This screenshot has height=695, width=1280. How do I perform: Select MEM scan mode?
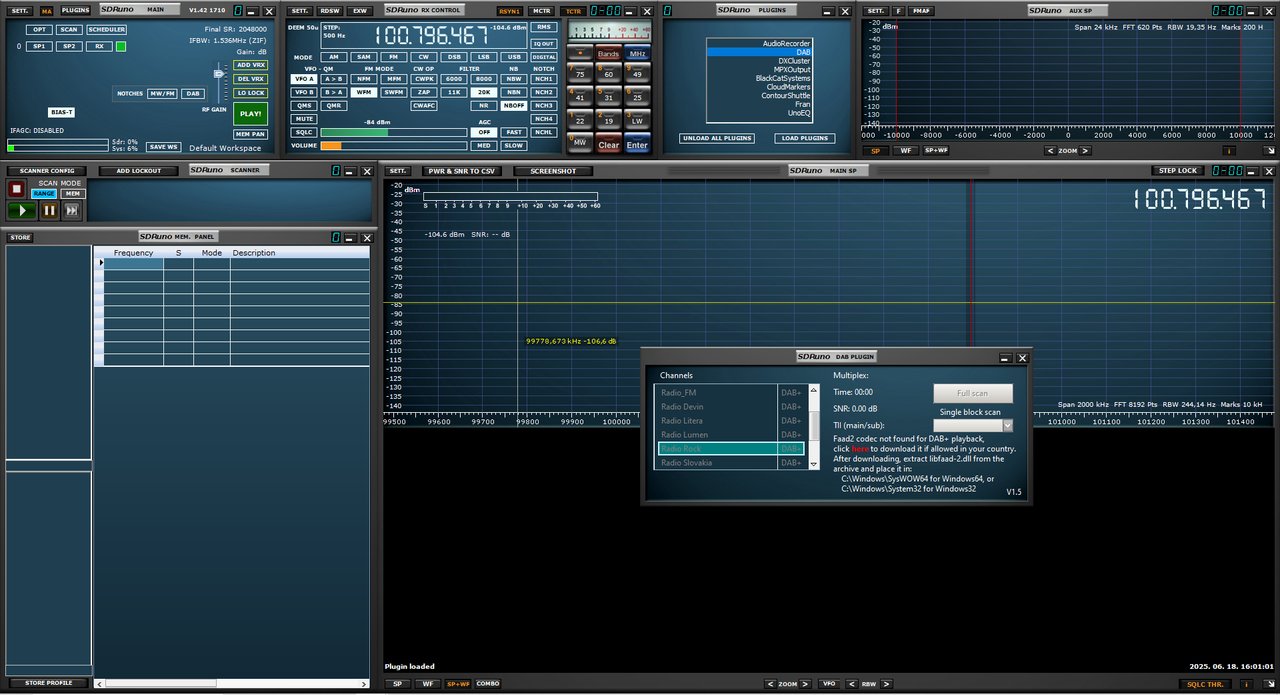pyautogui.click(x=72, y=193)
